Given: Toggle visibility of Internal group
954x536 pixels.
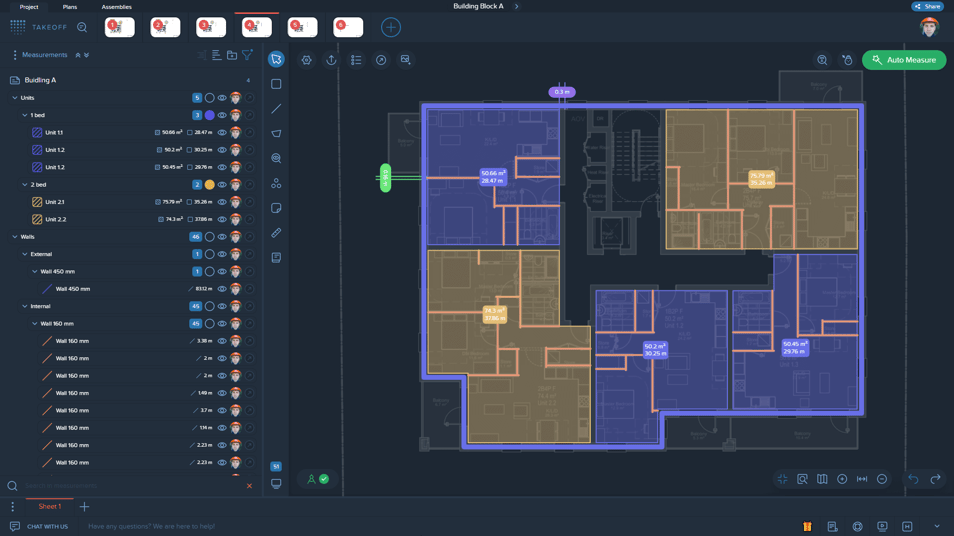Looking at the screenshot, I should point(222,306).
